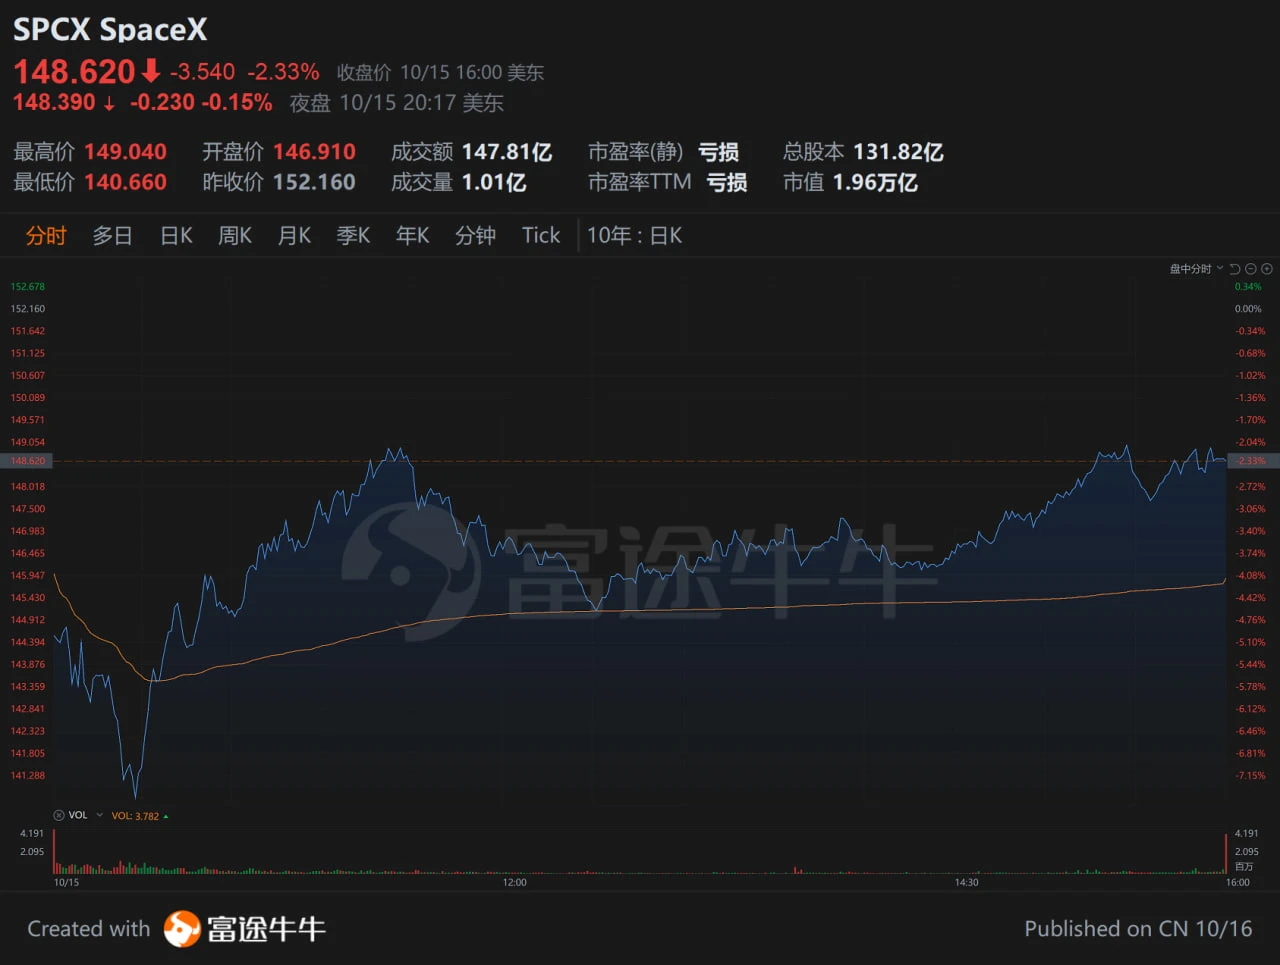
Task: Click the overnight price 148.390
Action: click(54, 102)
